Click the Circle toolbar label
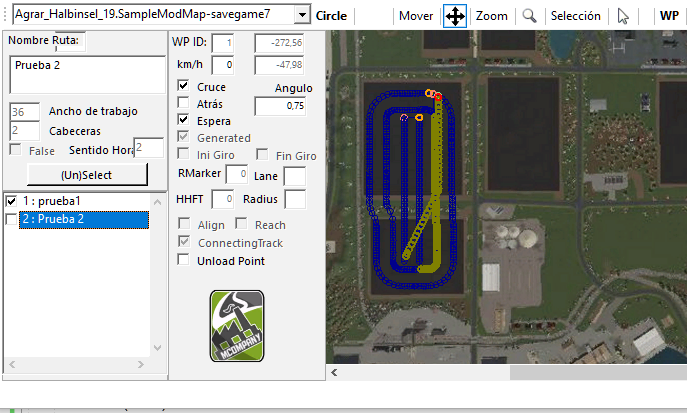Image resolution: width=687 pixels, height=413 pixels. [x=331, y=16]
